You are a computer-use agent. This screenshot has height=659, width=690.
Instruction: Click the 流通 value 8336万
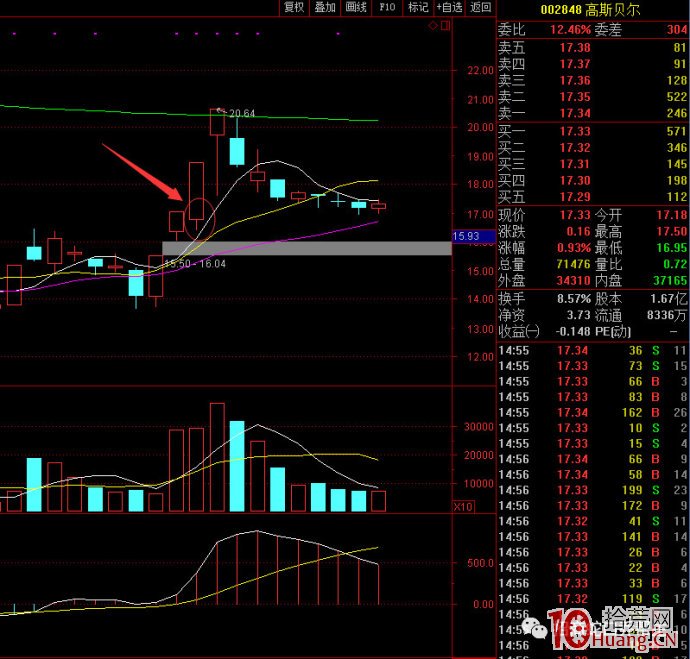pyautogui.click(x=667, y=315)
